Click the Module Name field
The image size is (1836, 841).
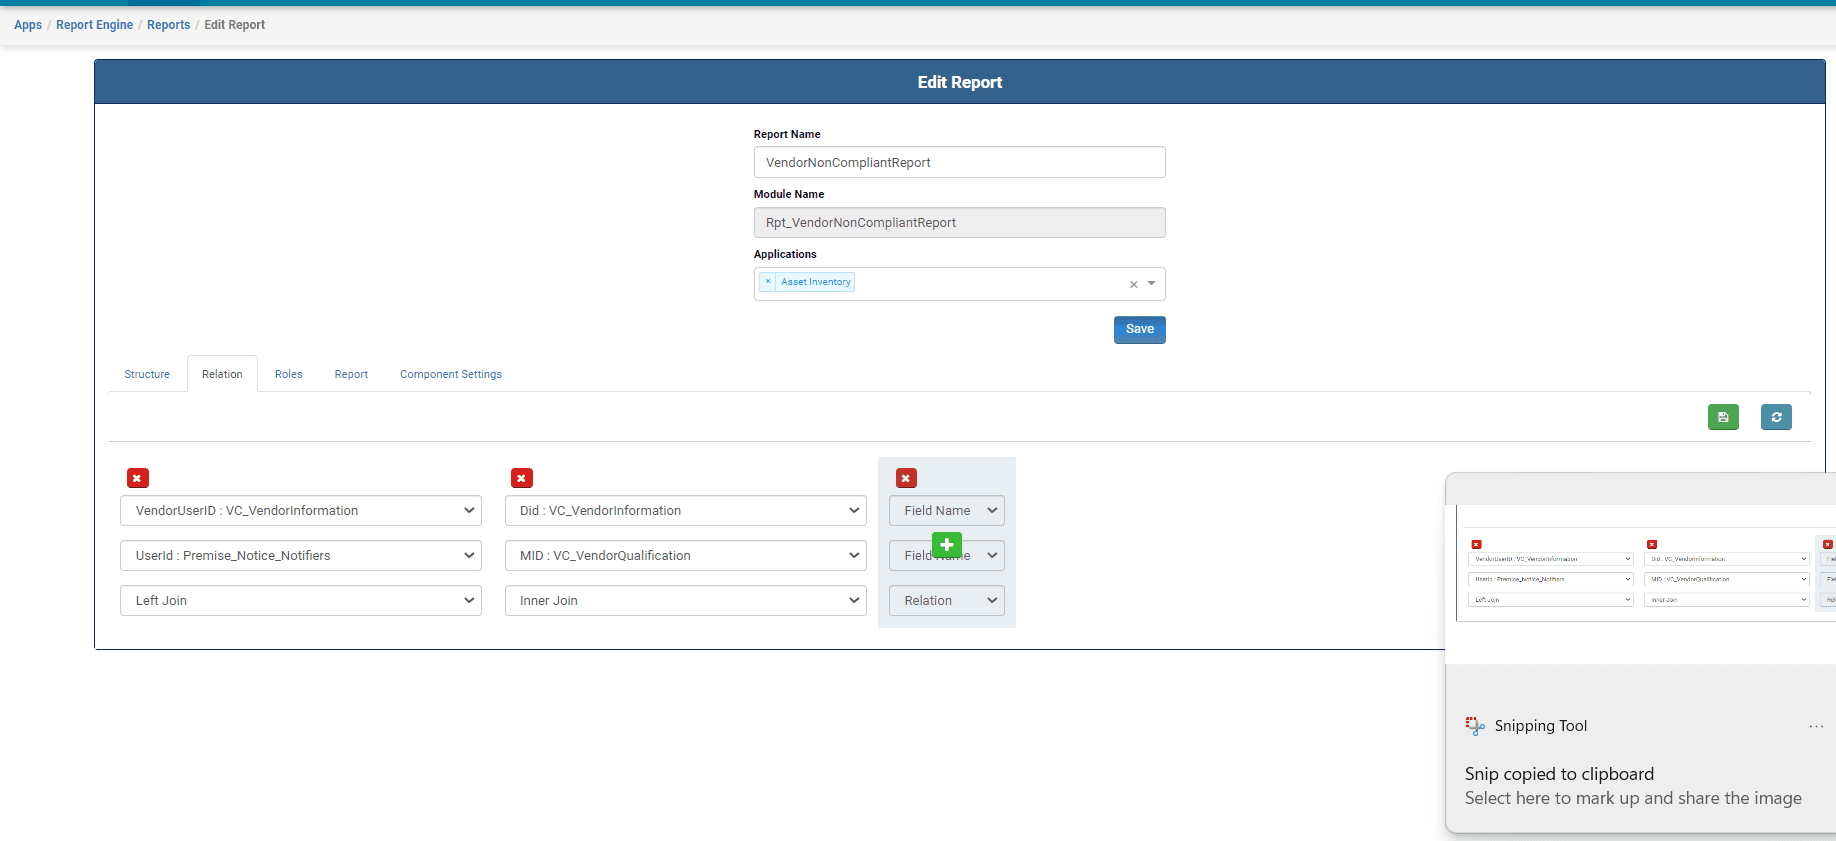[960, 222]
